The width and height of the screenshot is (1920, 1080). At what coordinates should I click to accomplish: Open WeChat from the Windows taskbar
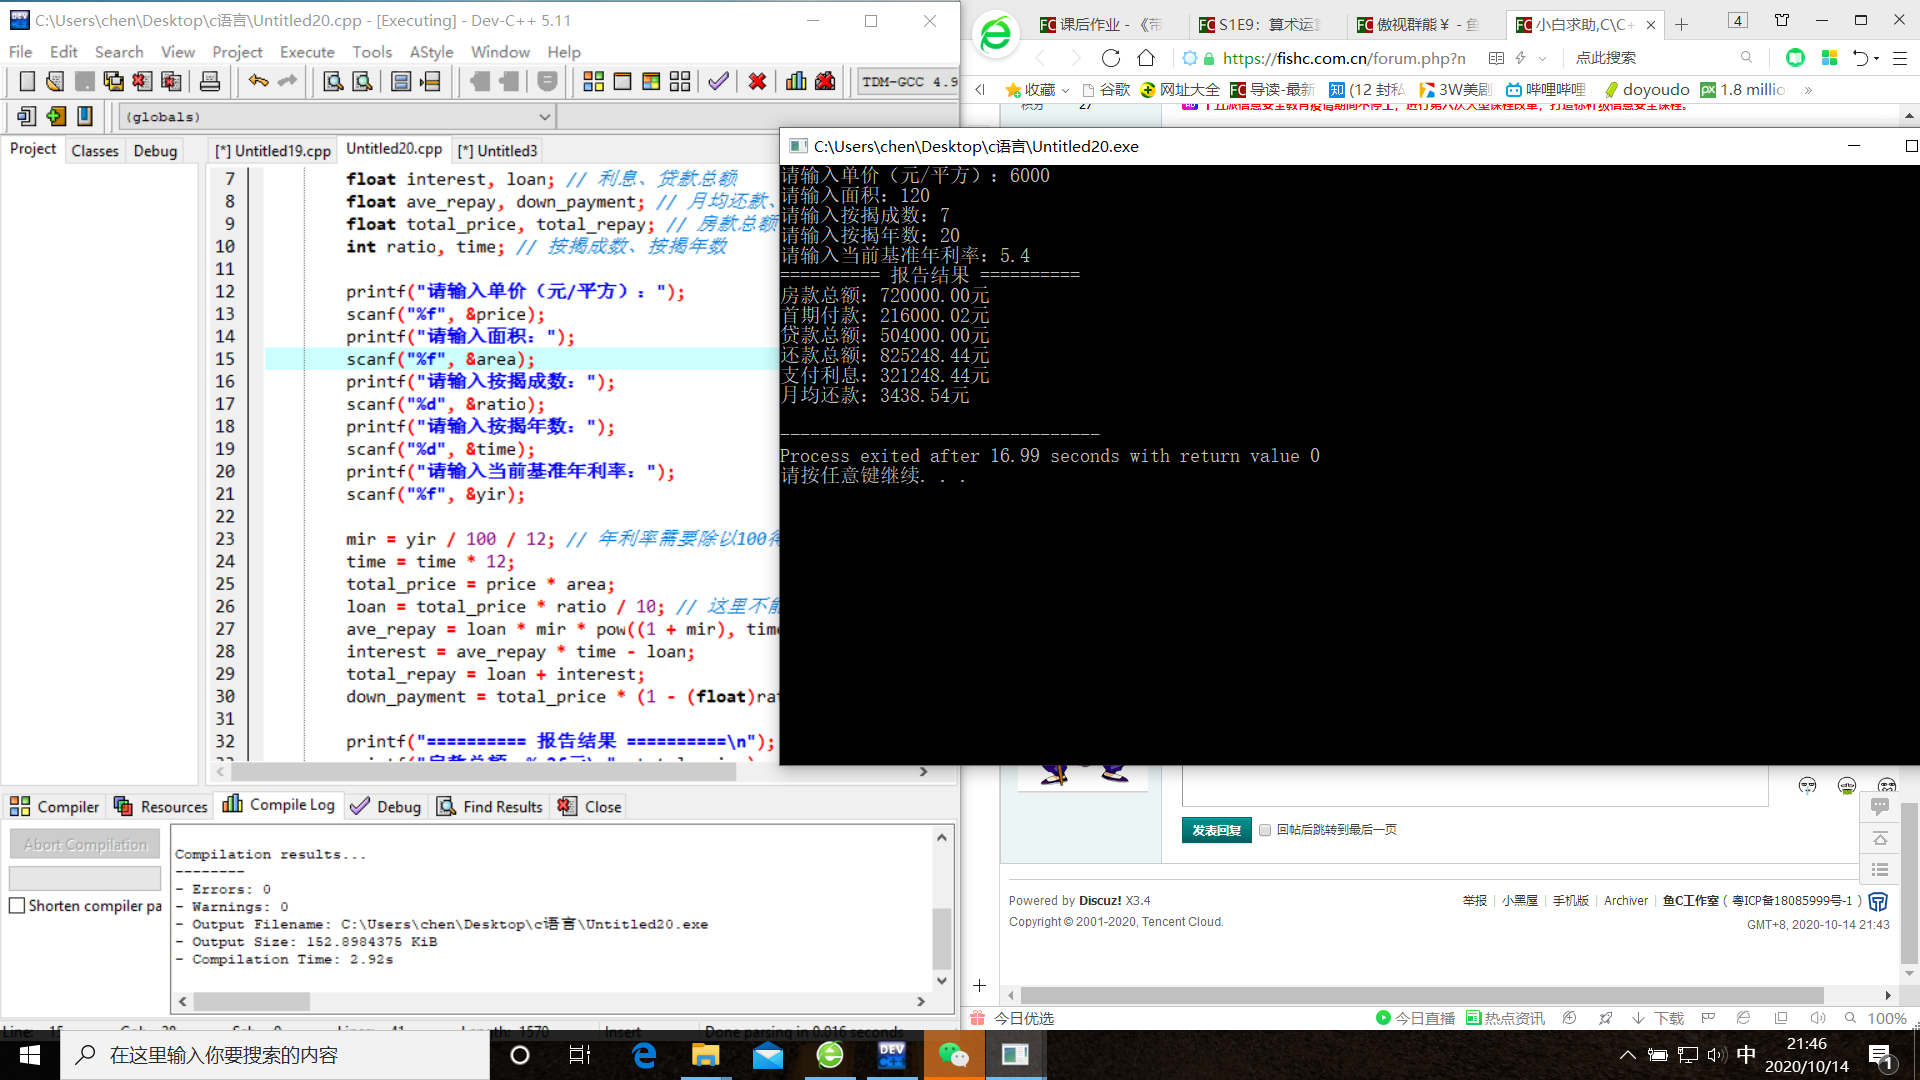(x=954, y=1055)
